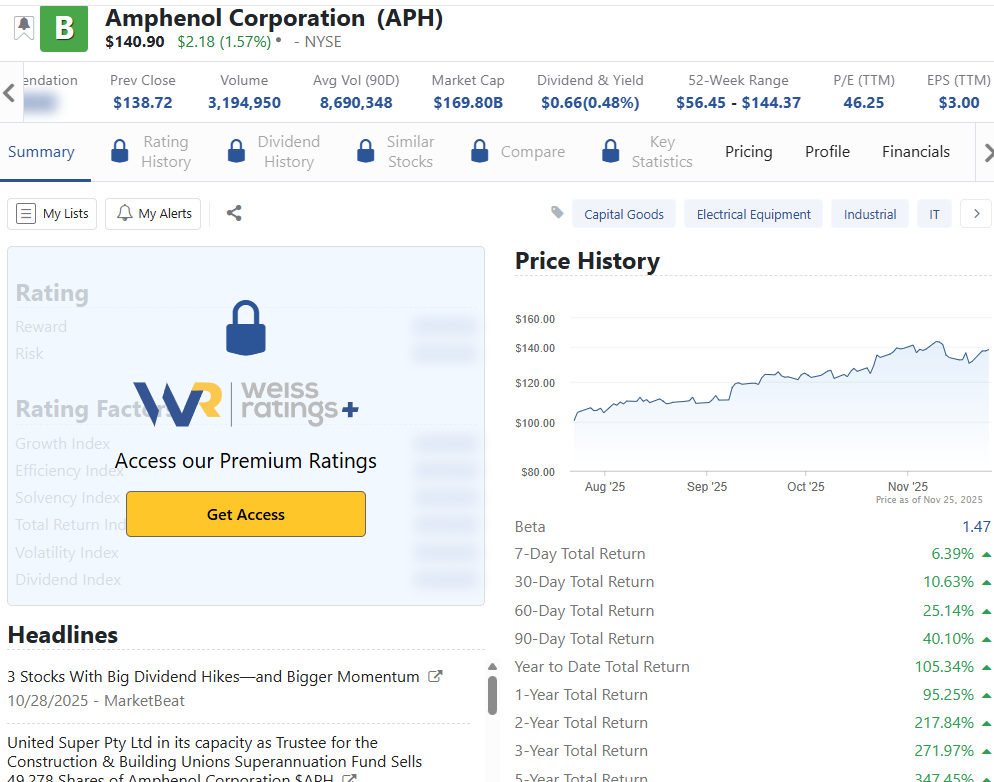Click the lock icon next to Key Statistics

point(610,152)
